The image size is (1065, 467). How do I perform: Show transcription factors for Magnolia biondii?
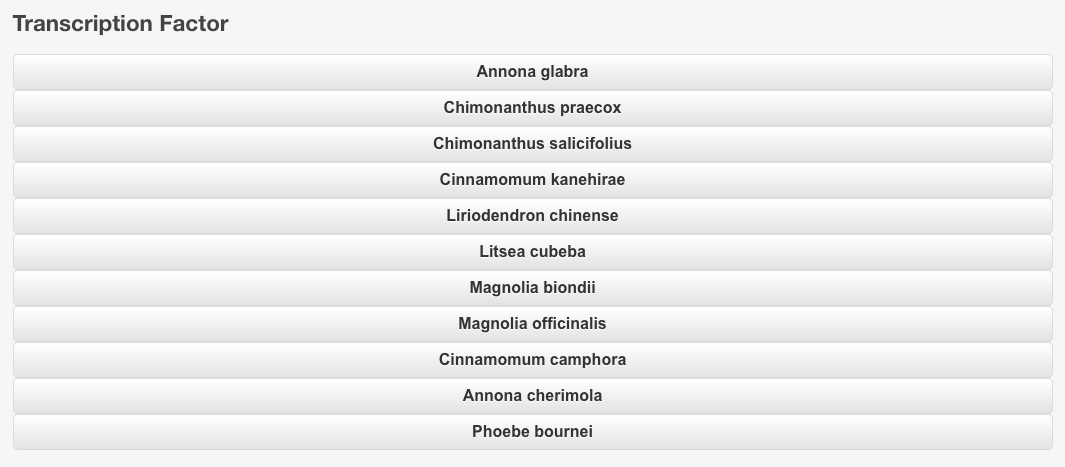click(532, 288)
